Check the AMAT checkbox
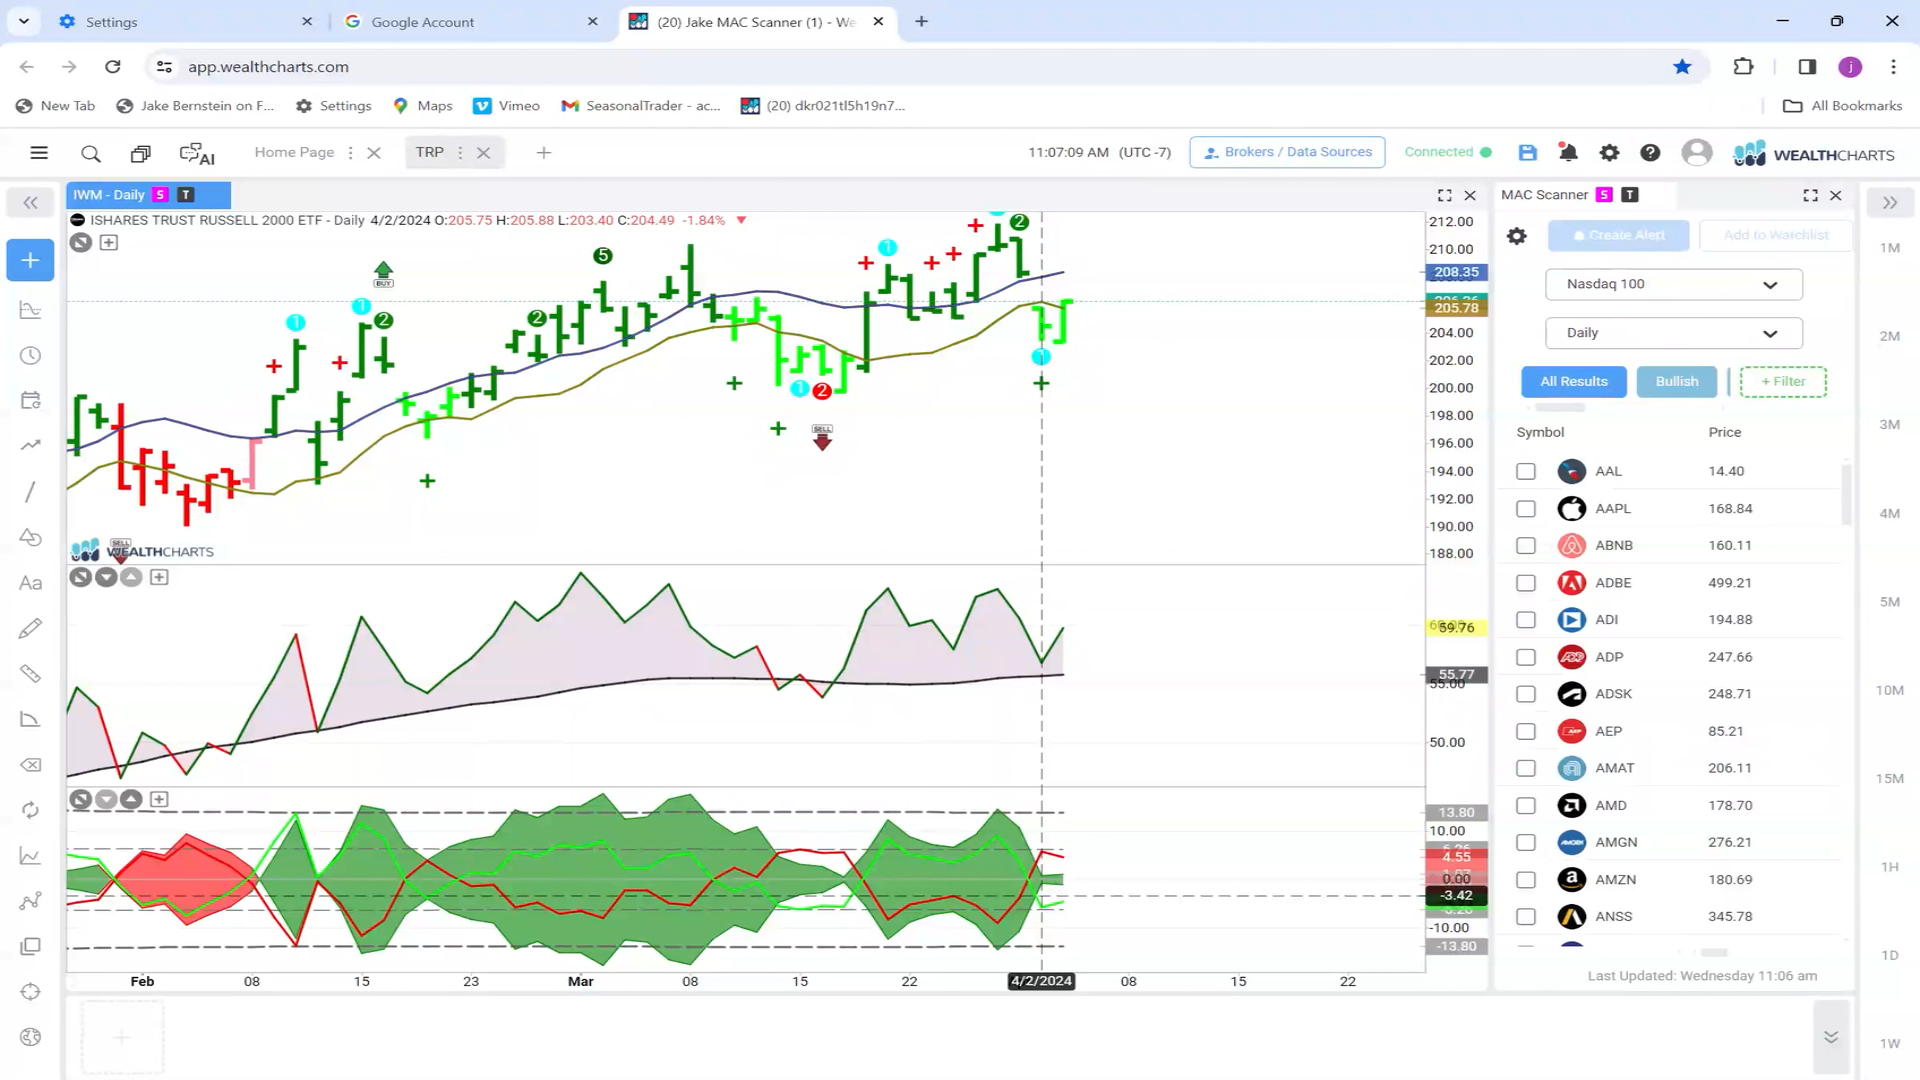The width and height of the screenshot is (1920, 1080). point(1525,768)
